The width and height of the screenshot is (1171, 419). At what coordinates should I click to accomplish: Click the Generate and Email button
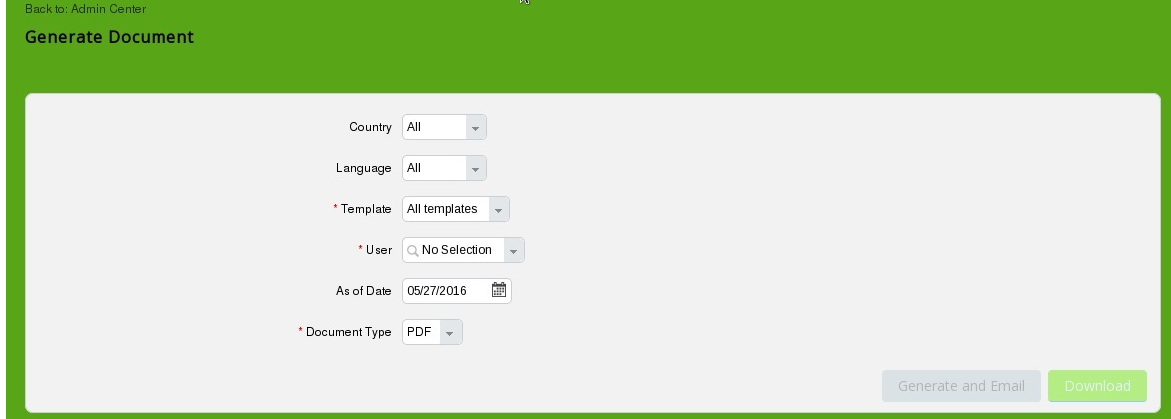[961, 386]
